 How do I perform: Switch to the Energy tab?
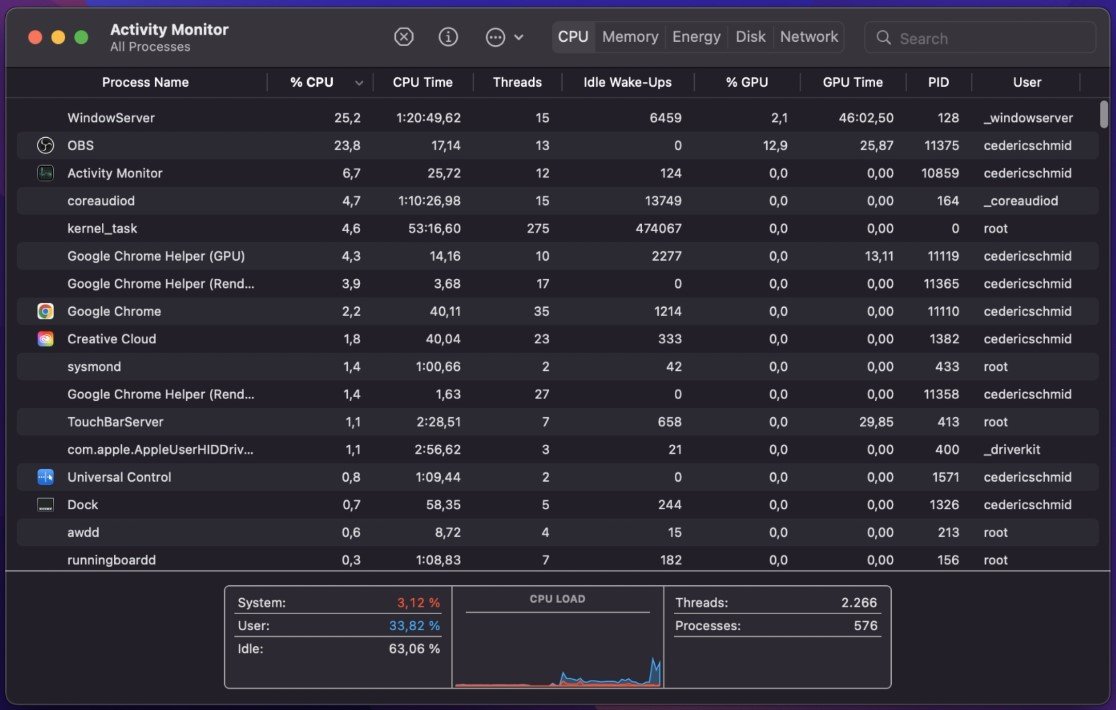[696, 37]
